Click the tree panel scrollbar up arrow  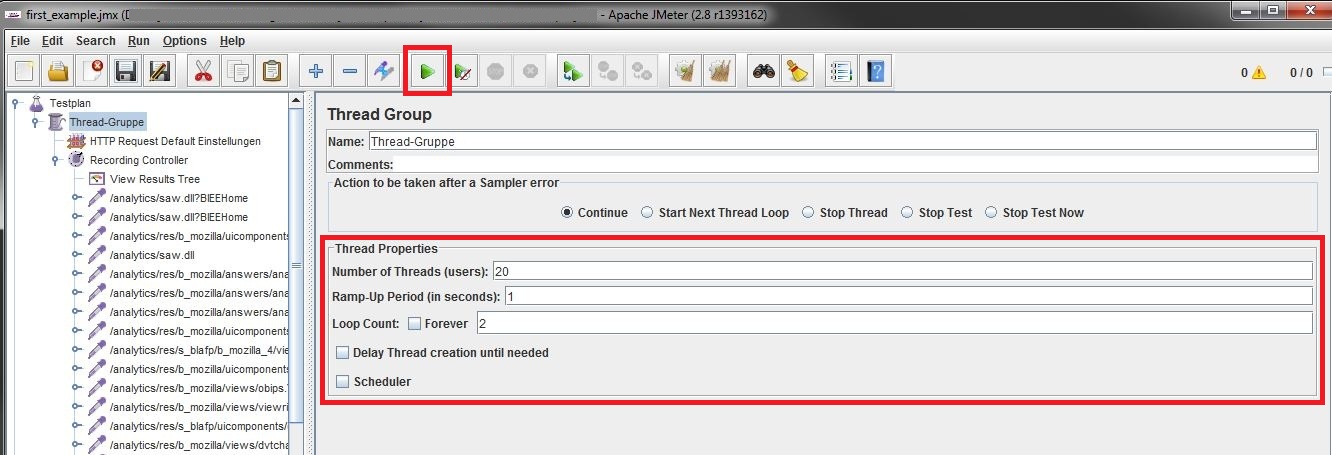click(x=296, y=101)
